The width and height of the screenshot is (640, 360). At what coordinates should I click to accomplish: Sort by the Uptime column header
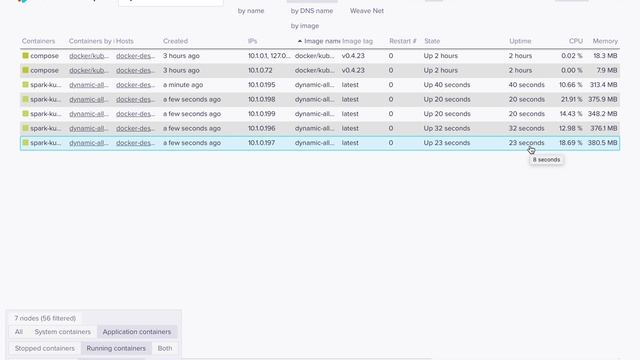(520, 41)
